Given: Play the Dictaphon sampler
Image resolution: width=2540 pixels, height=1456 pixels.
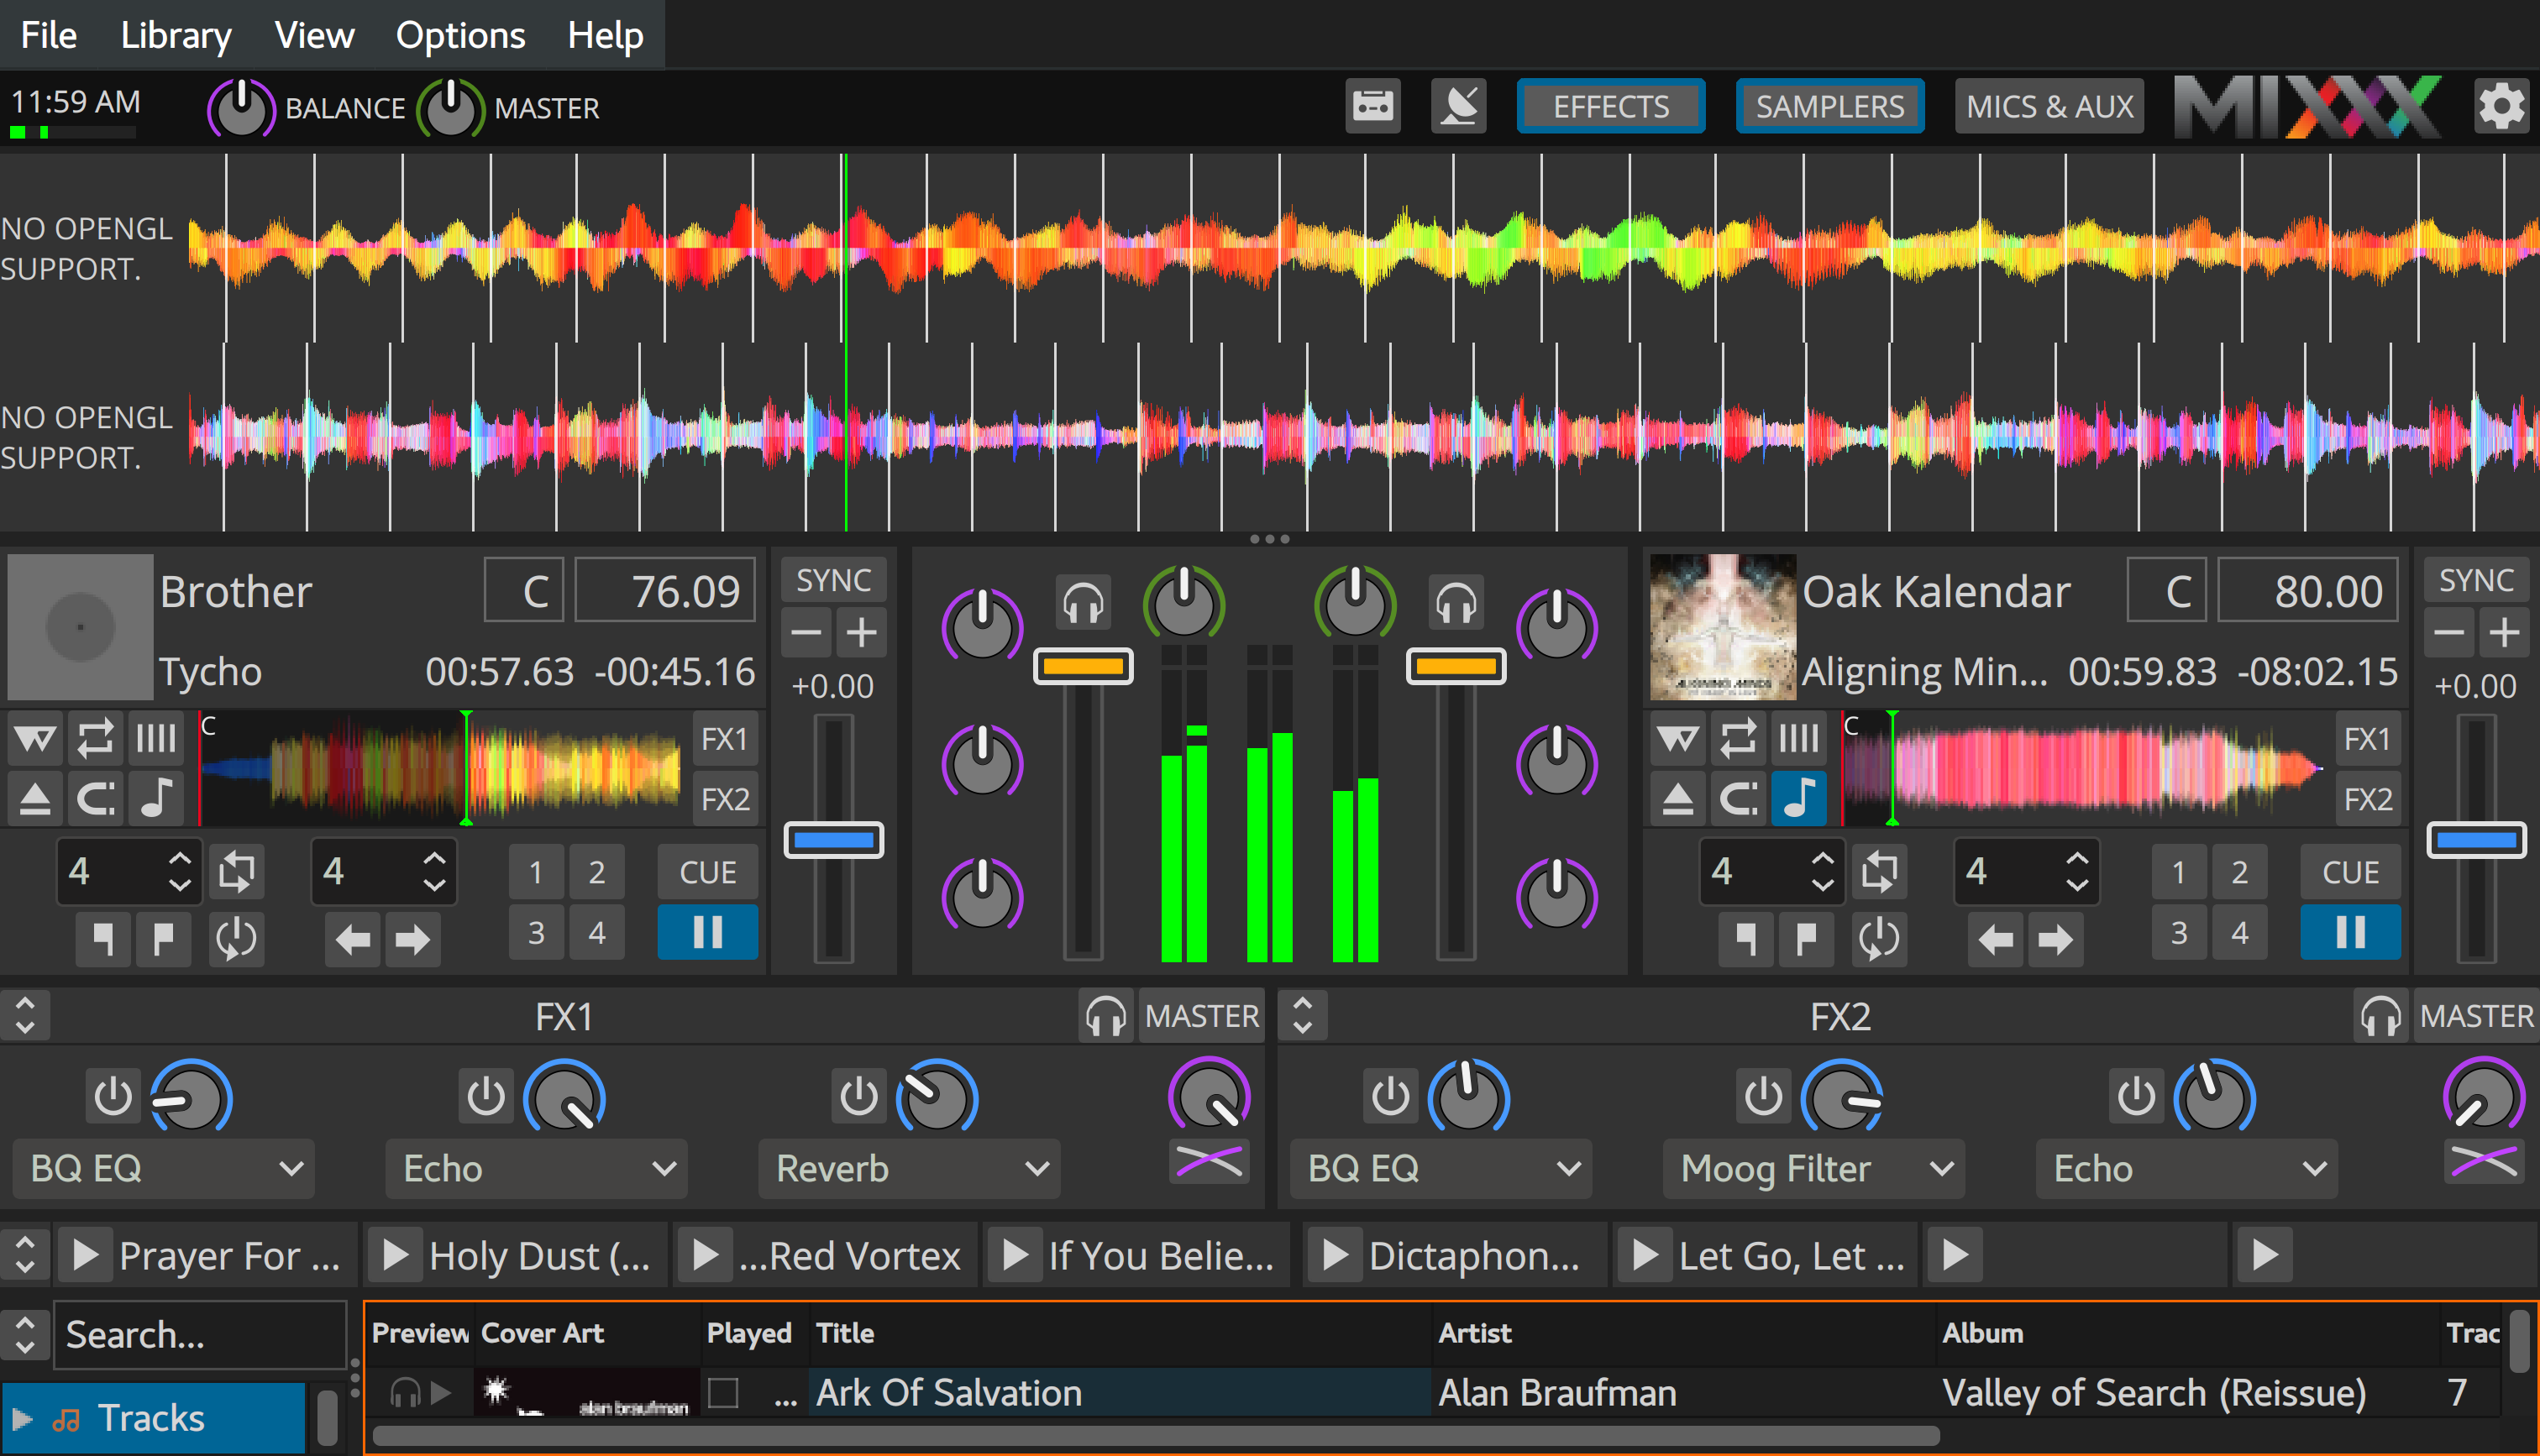Looking at the screenshot, I should pyautogui.click(x=1336, y=1255).
